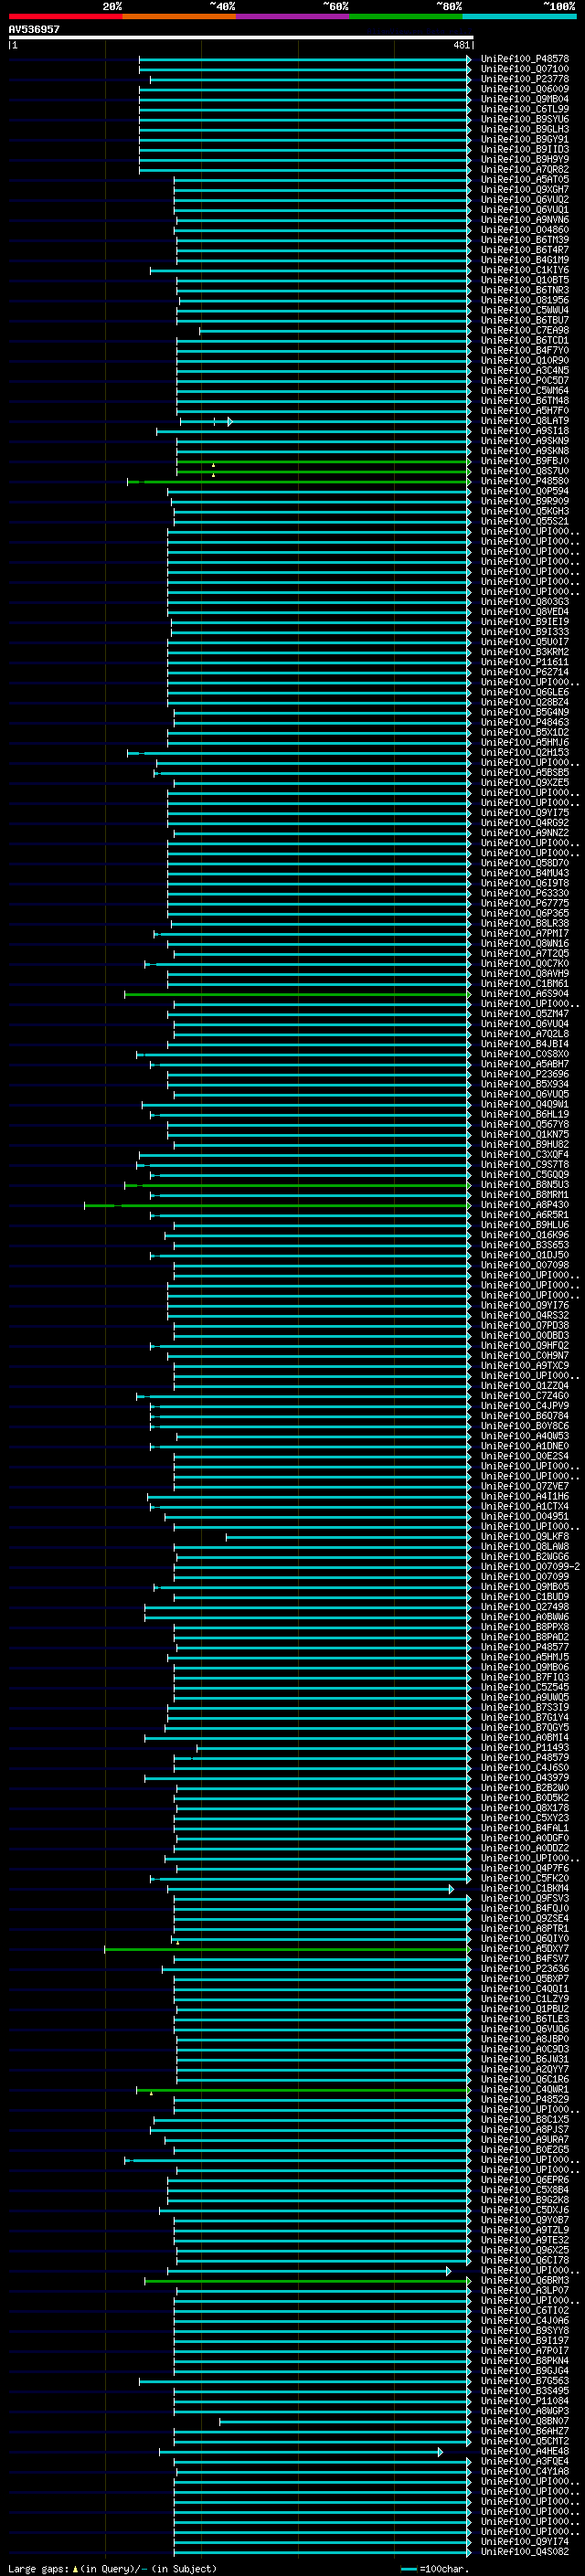Select the UniRef100_O04860 label
This screenshot has height=2576, width=585.
click(525, 230)
